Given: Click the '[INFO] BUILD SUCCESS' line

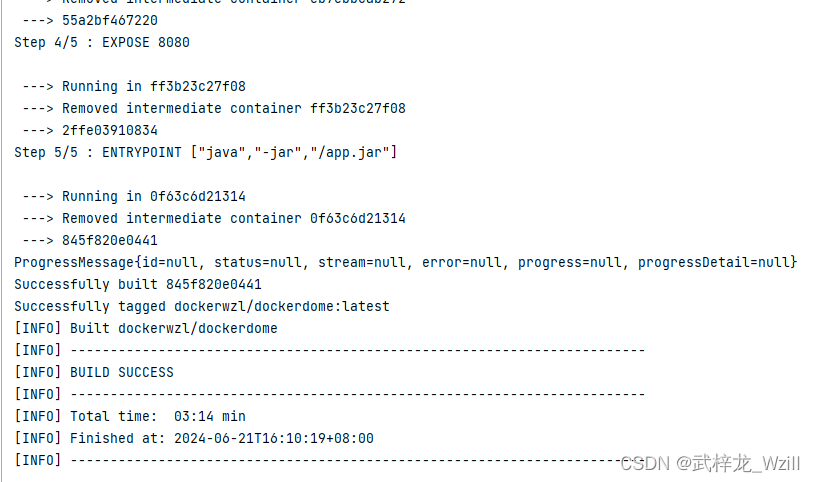Looking at the screenshot, I should point(94,372).
